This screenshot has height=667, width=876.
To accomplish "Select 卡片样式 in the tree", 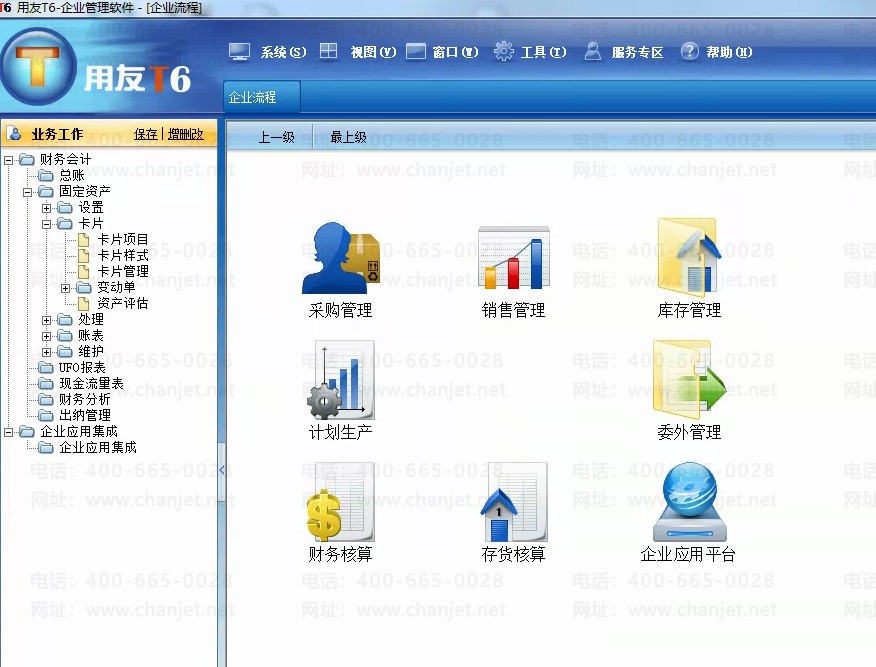I will [x=123, y=255].
